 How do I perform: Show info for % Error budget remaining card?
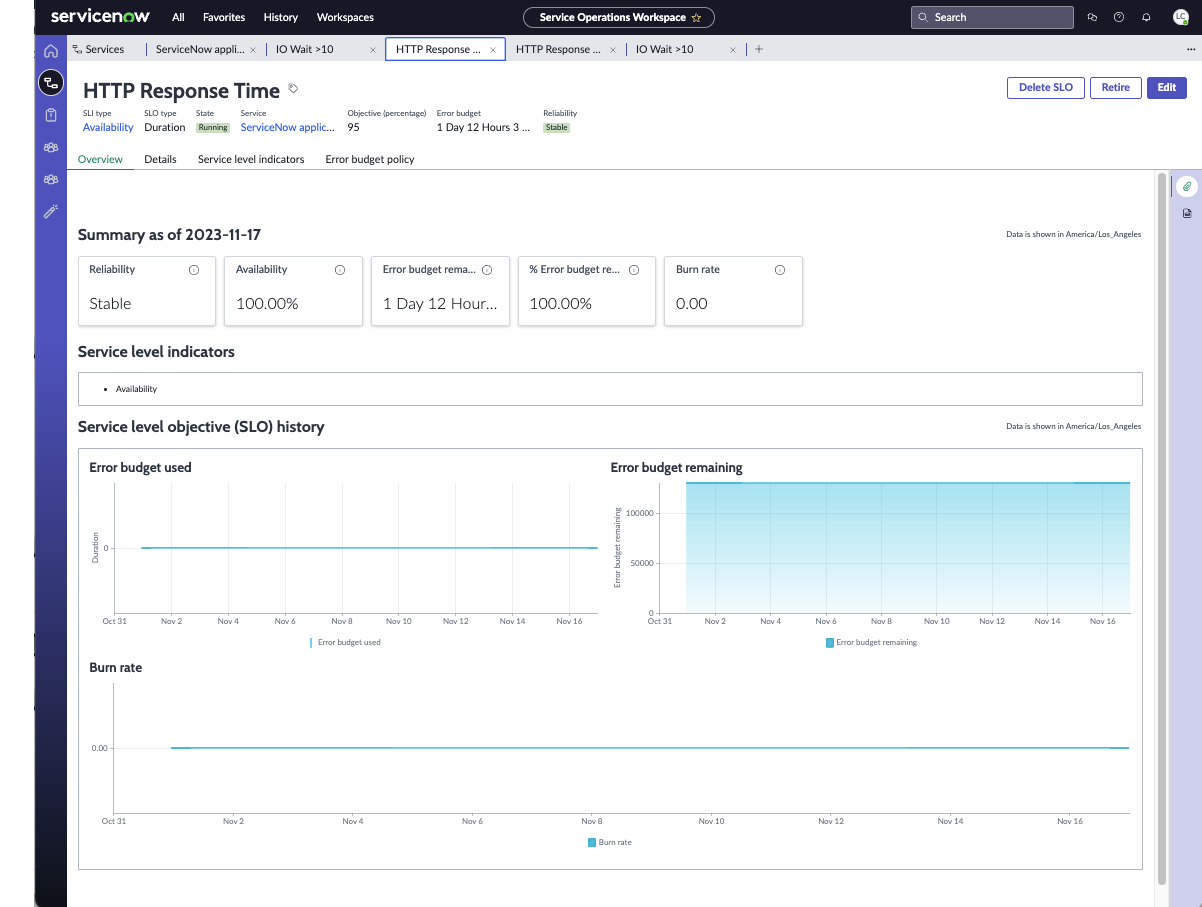click(x=634, y=270)
